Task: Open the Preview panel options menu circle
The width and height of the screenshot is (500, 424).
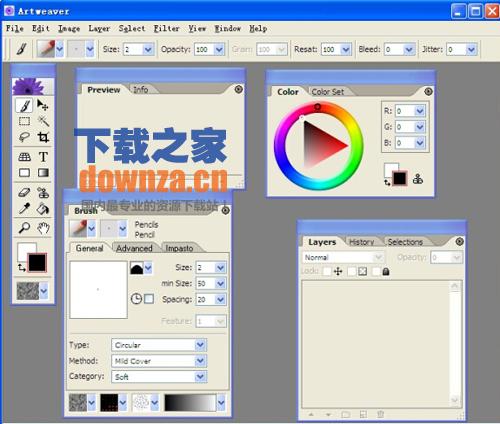Action: coord(238,89)
